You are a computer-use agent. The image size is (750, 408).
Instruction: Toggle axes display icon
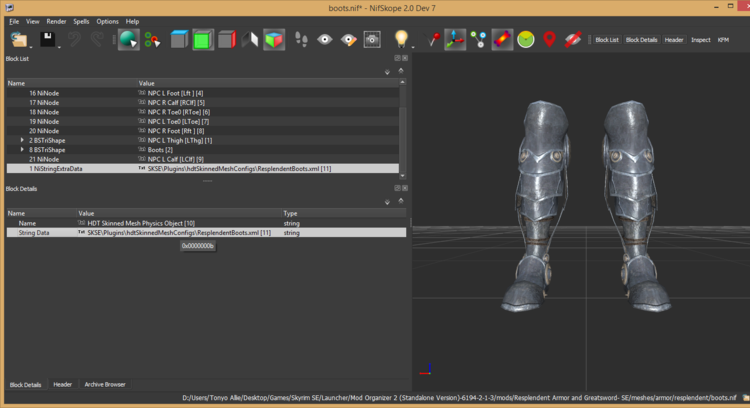click(x=455, y=39)
